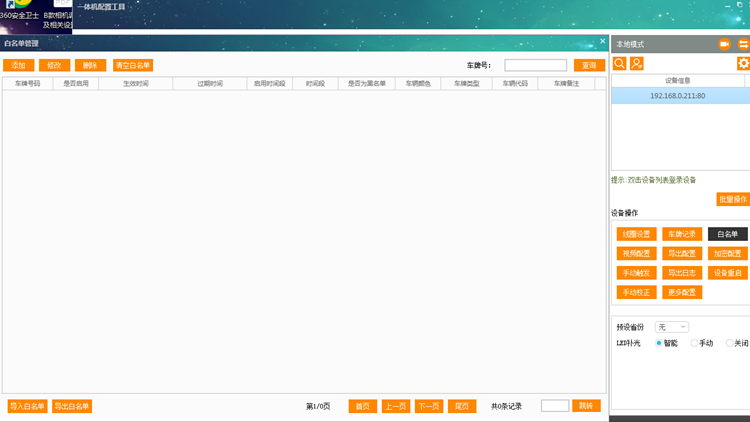Click the user IP login icon

click(x=637, y=64)
